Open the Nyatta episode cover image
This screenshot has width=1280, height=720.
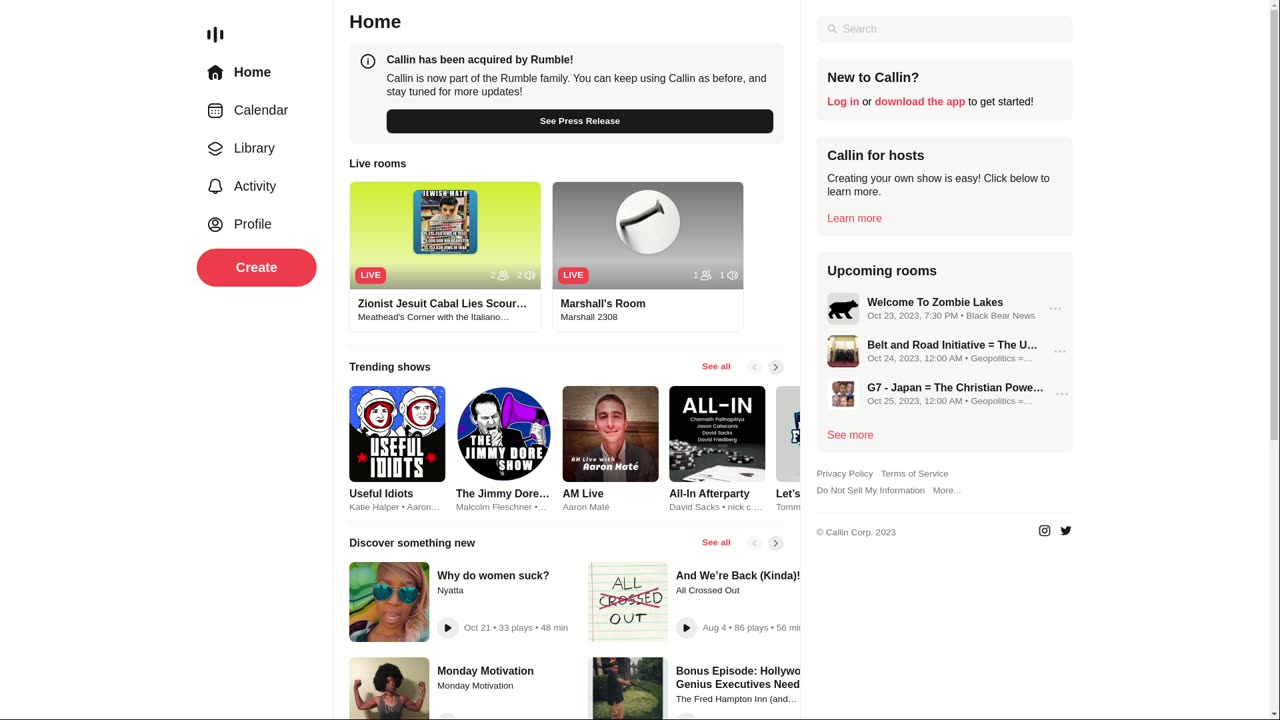coord(389,602)
